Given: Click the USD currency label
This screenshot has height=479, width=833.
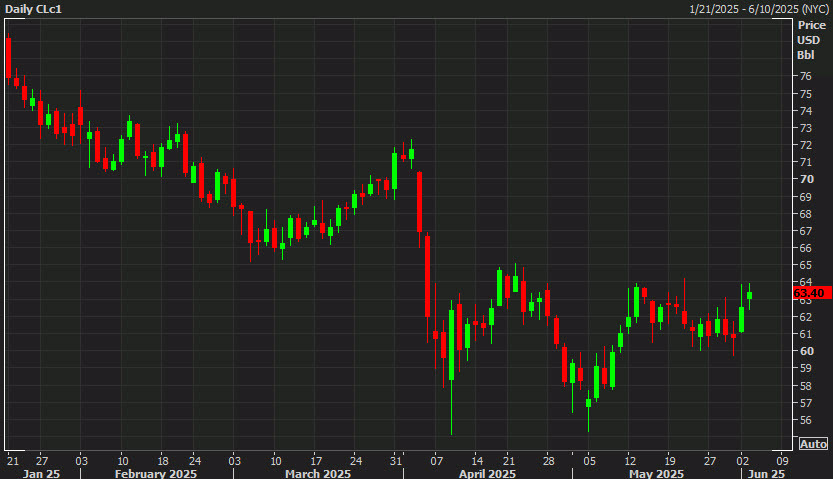Looking at the screenshot, I should coord(809,40).
